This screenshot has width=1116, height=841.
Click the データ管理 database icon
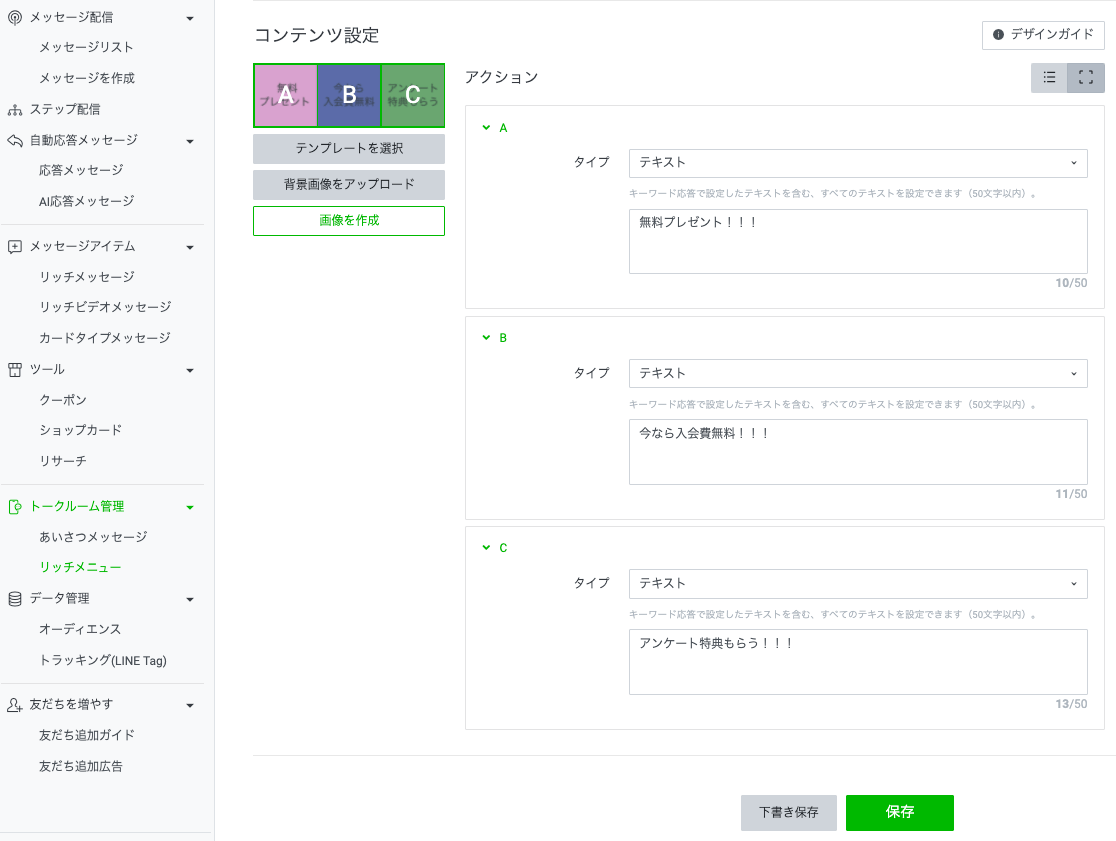click(14, 599)
